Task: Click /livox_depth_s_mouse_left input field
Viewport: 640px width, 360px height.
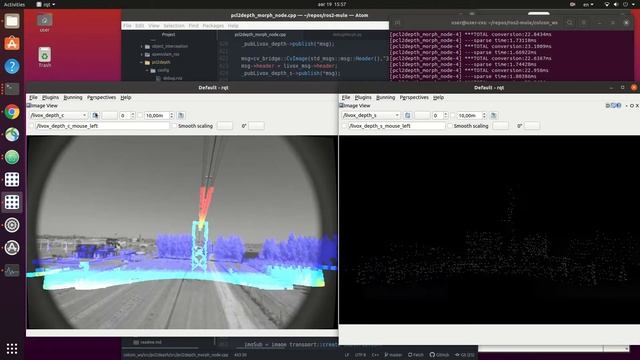Action: (x=396, y=126)
